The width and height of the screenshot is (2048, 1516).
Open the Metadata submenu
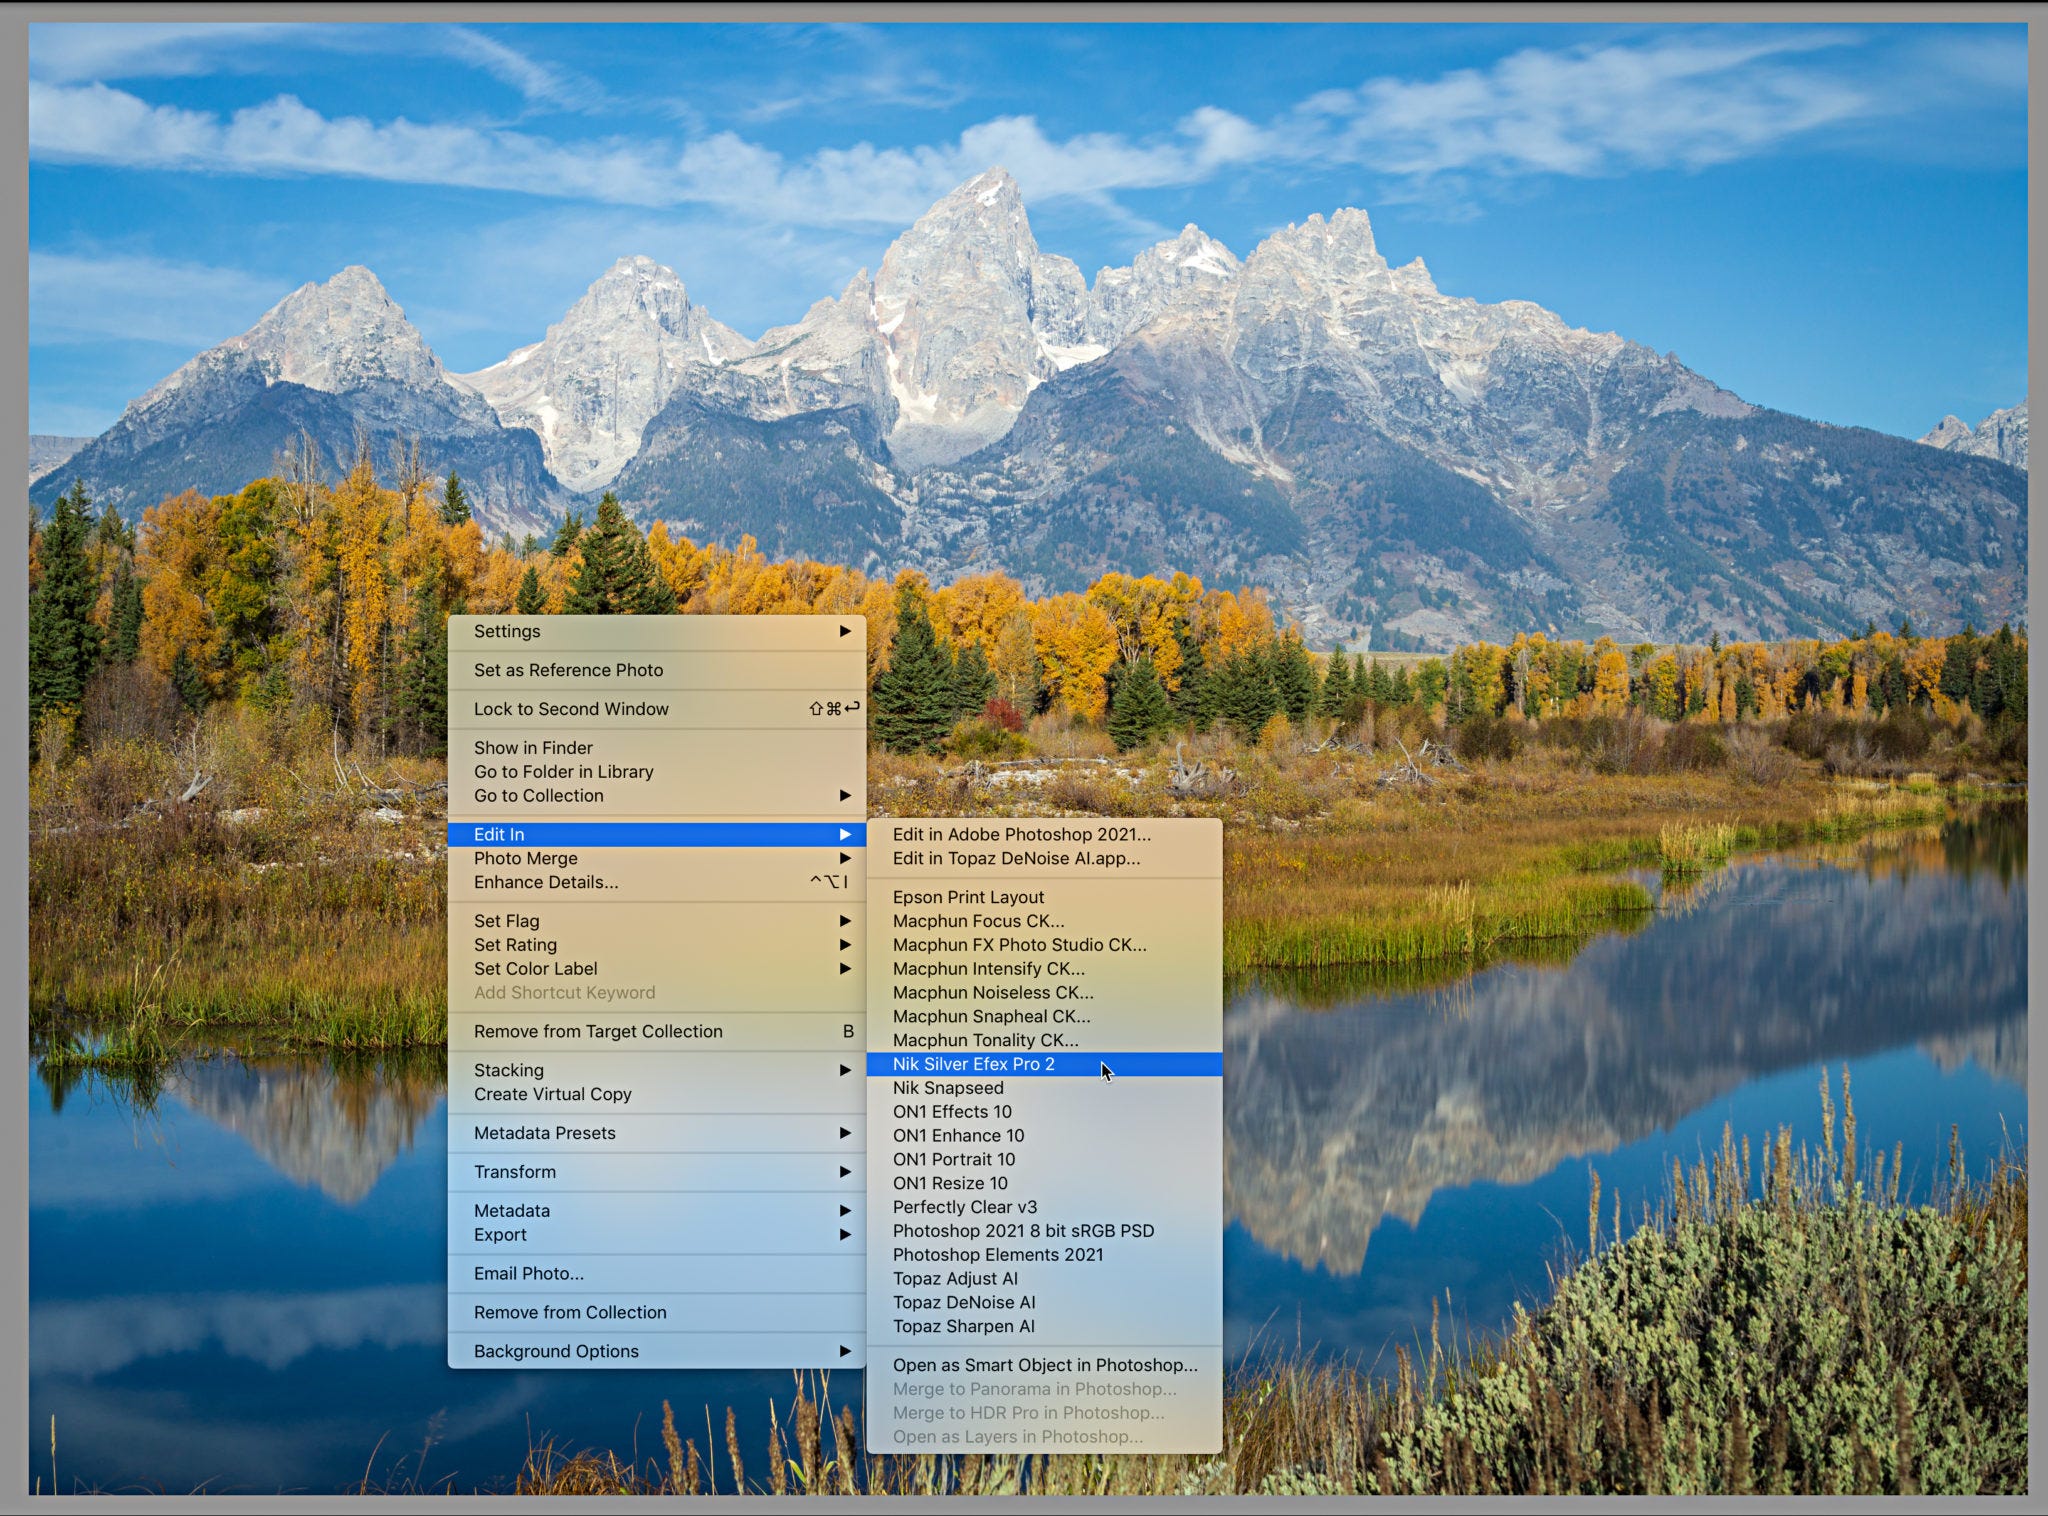(x=657, y=1211)
